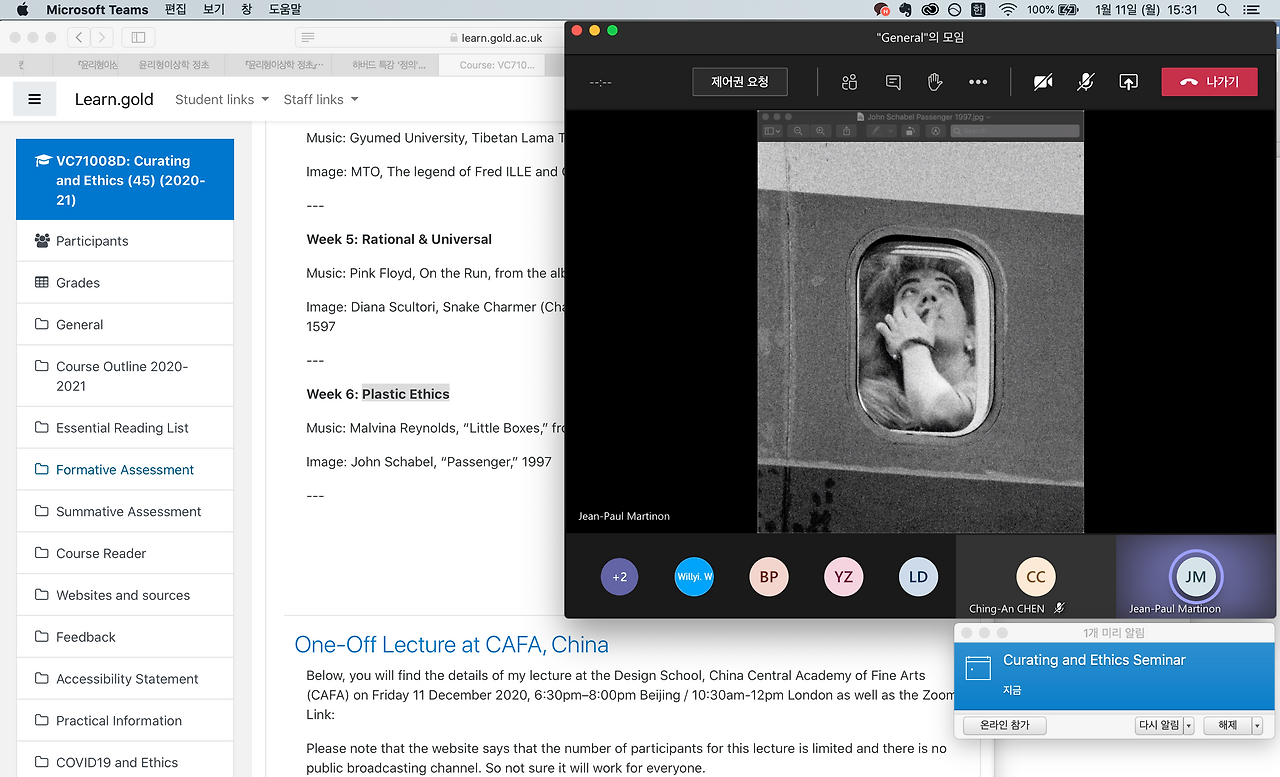Select the YZ participant avatar

(844, 577)
